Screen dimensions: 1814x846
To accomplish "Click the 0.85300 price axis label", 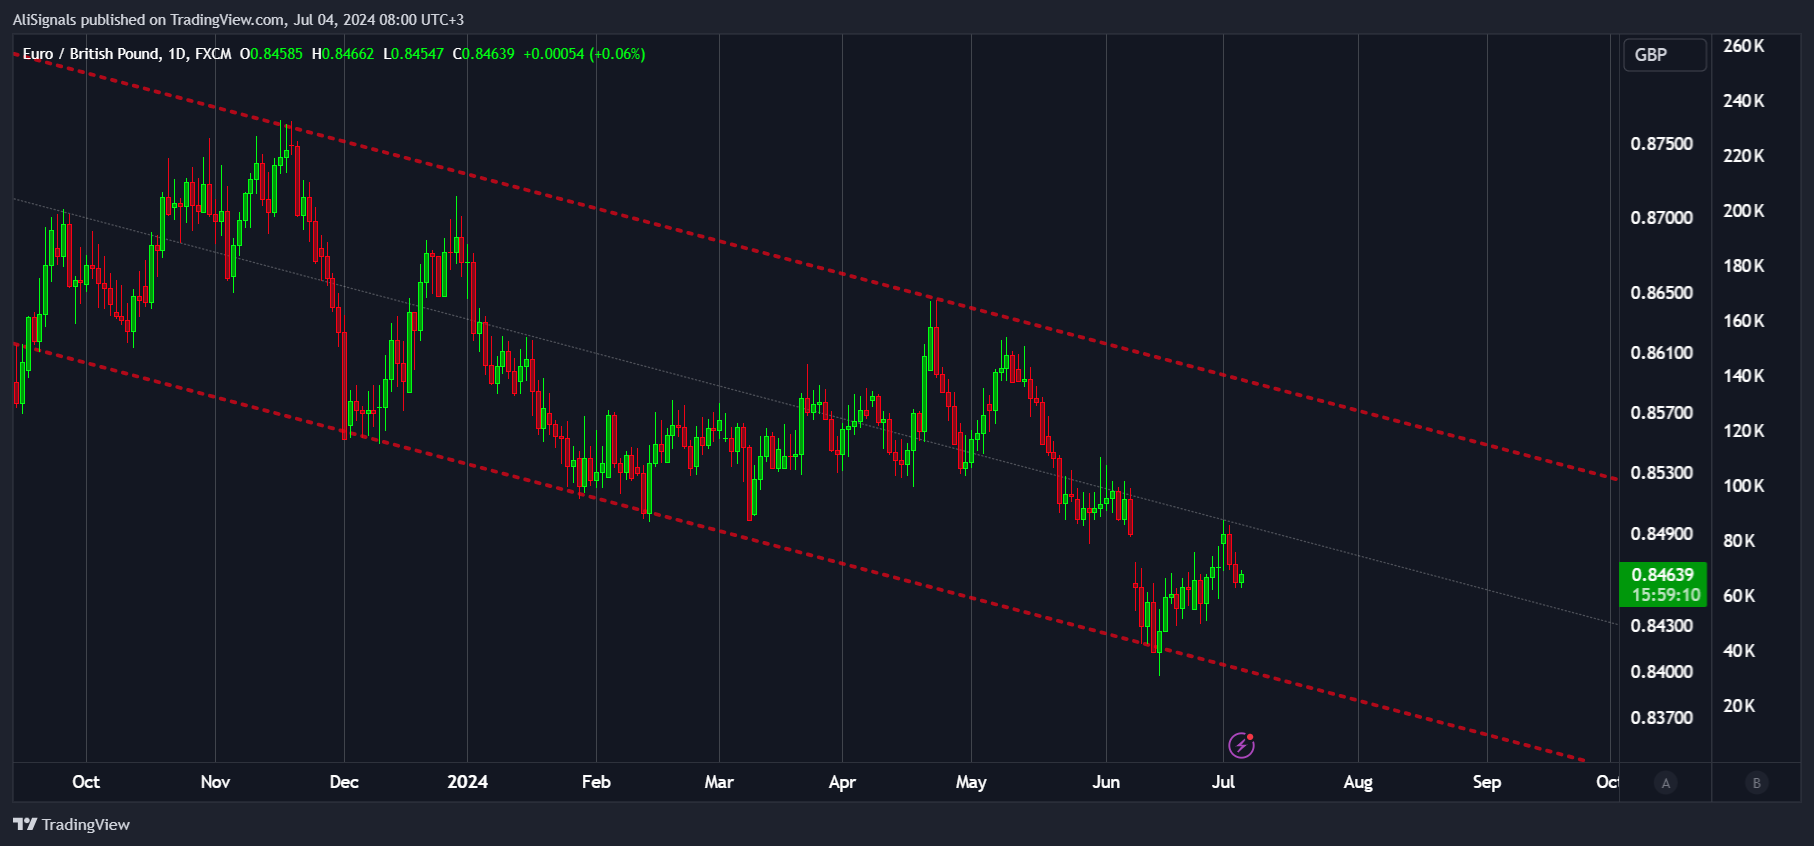I will coord(1662,473).
